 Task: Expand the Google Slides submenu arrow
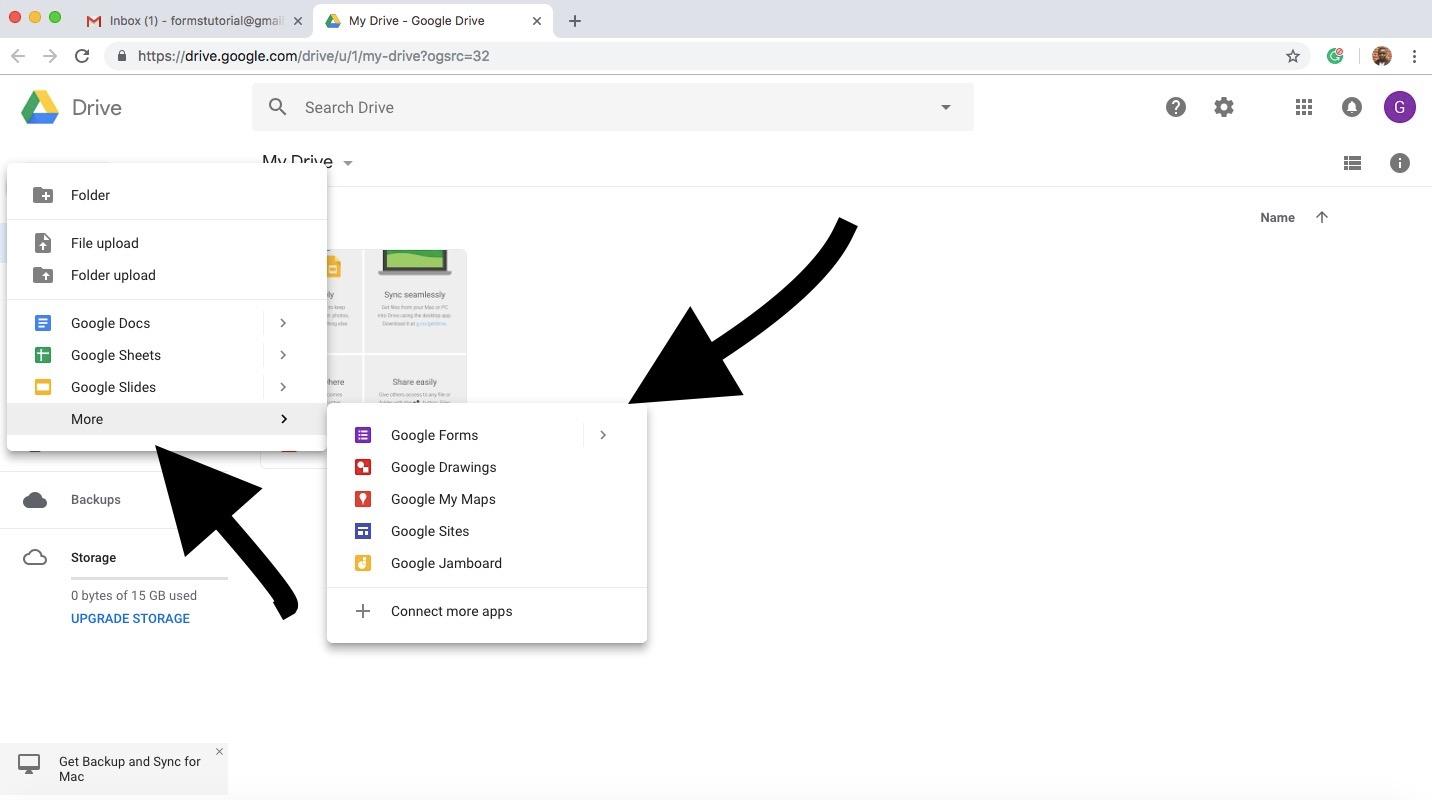[283, 387]
